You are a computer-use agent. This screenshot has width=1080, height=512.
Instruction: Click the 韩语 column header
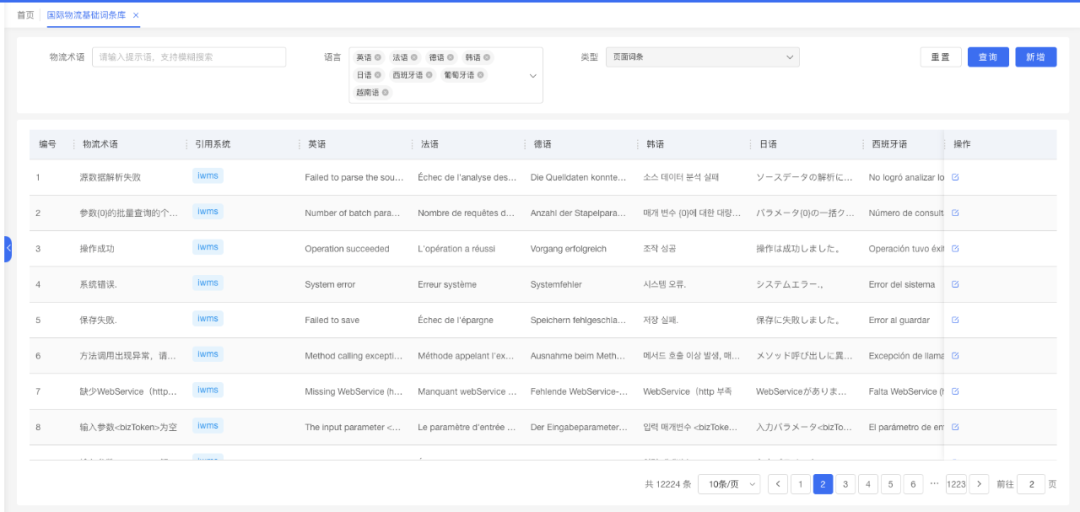click(x=656, y=145)
